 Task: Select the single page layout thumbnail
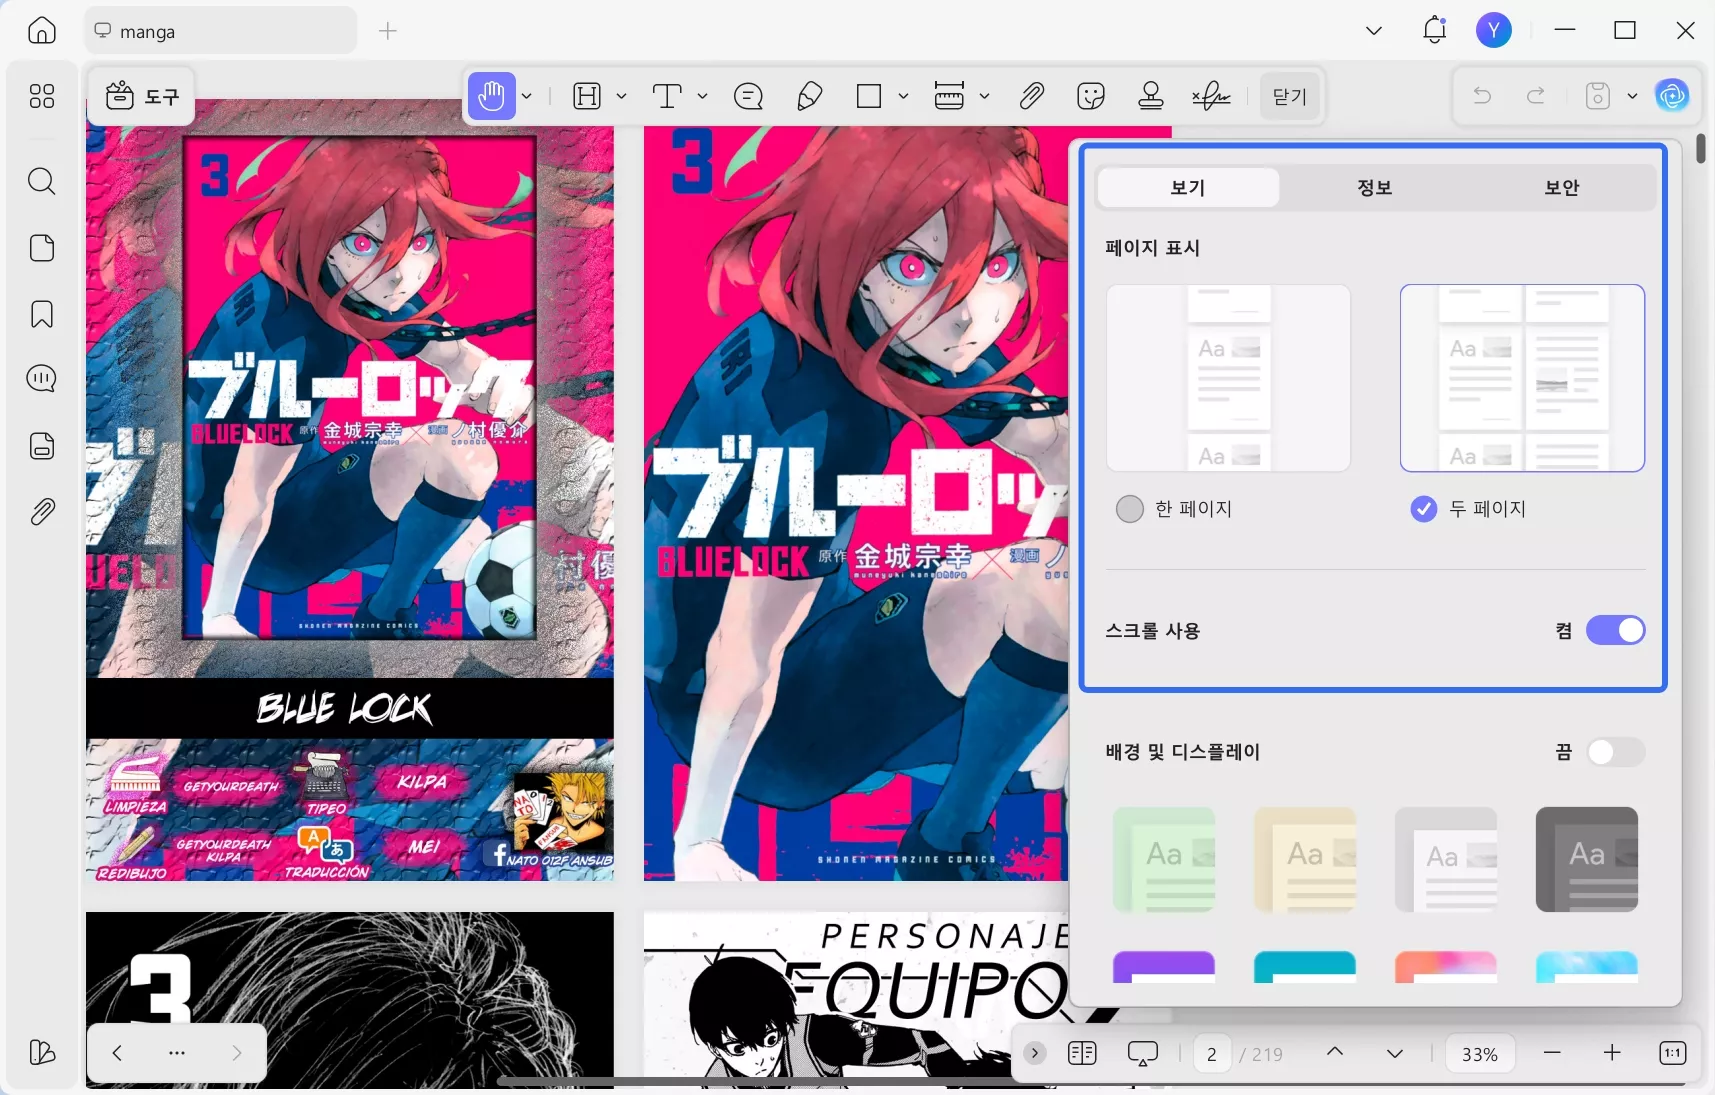pyautogui.click(x=1228, y=378)
